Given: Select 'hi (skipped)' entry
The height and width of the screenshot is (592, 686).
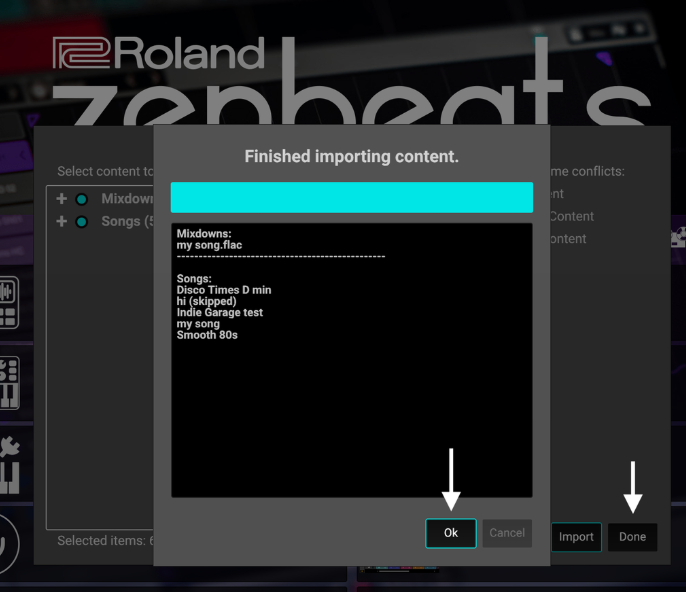Looking at the screenshot, I should [206, 301].
